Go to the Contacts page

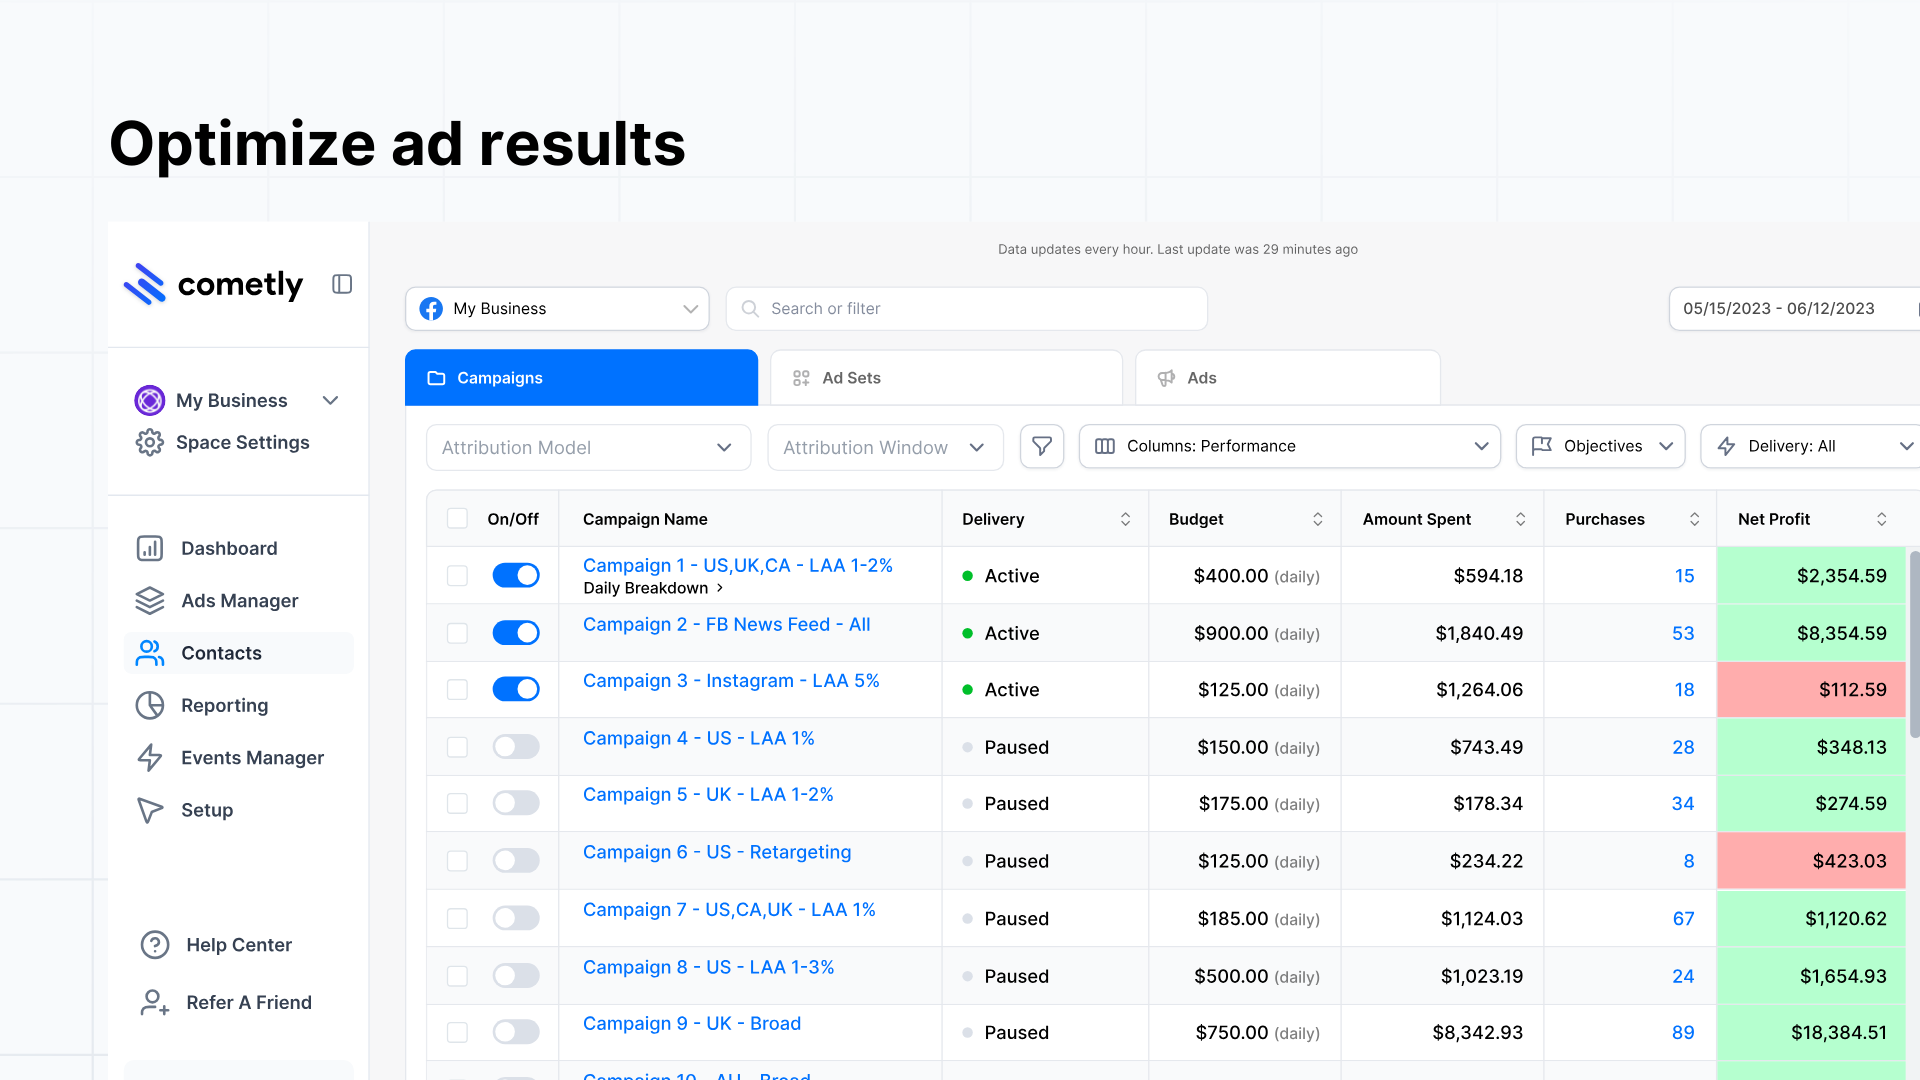(238, 653)
